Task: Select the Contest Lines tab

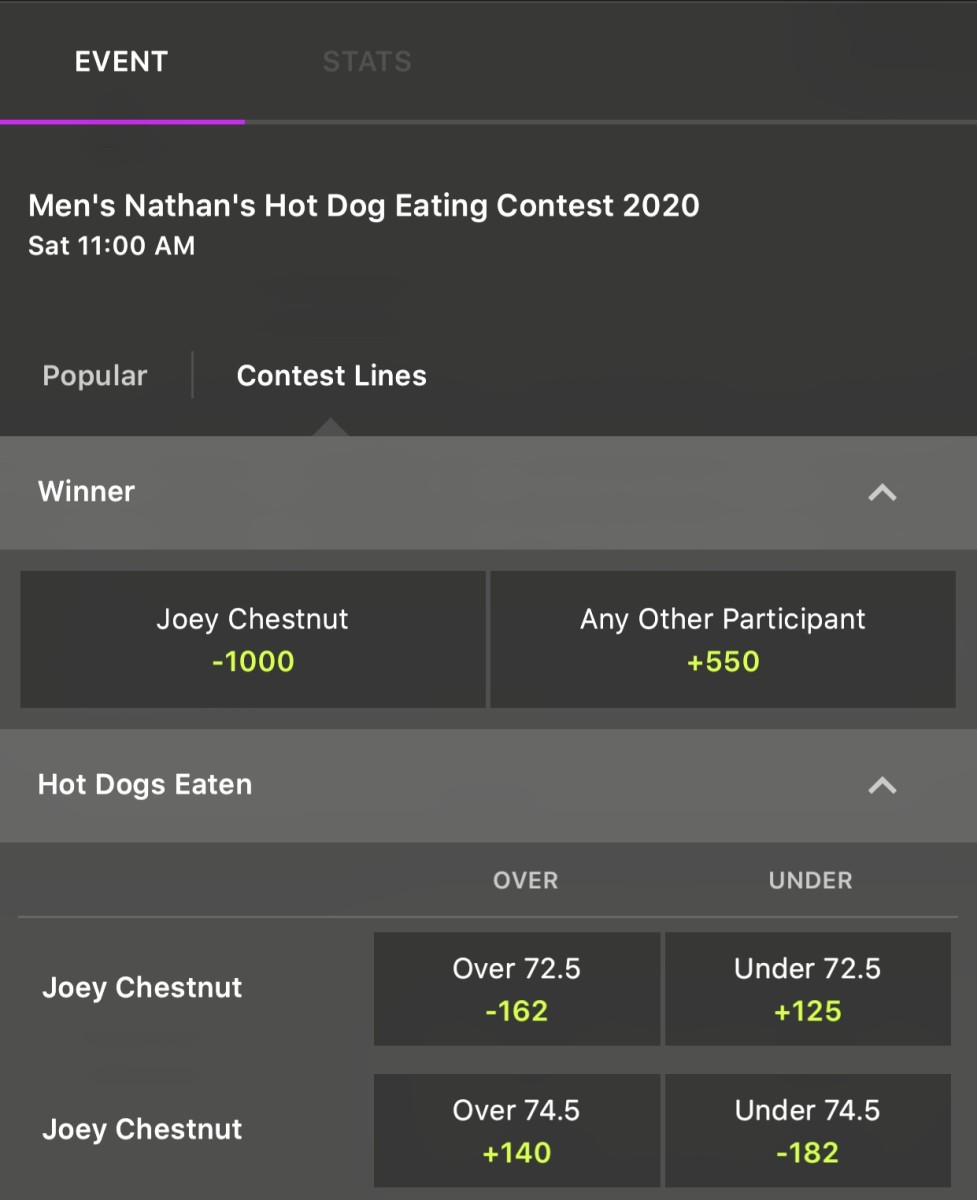Action: (x=331, y=375)
